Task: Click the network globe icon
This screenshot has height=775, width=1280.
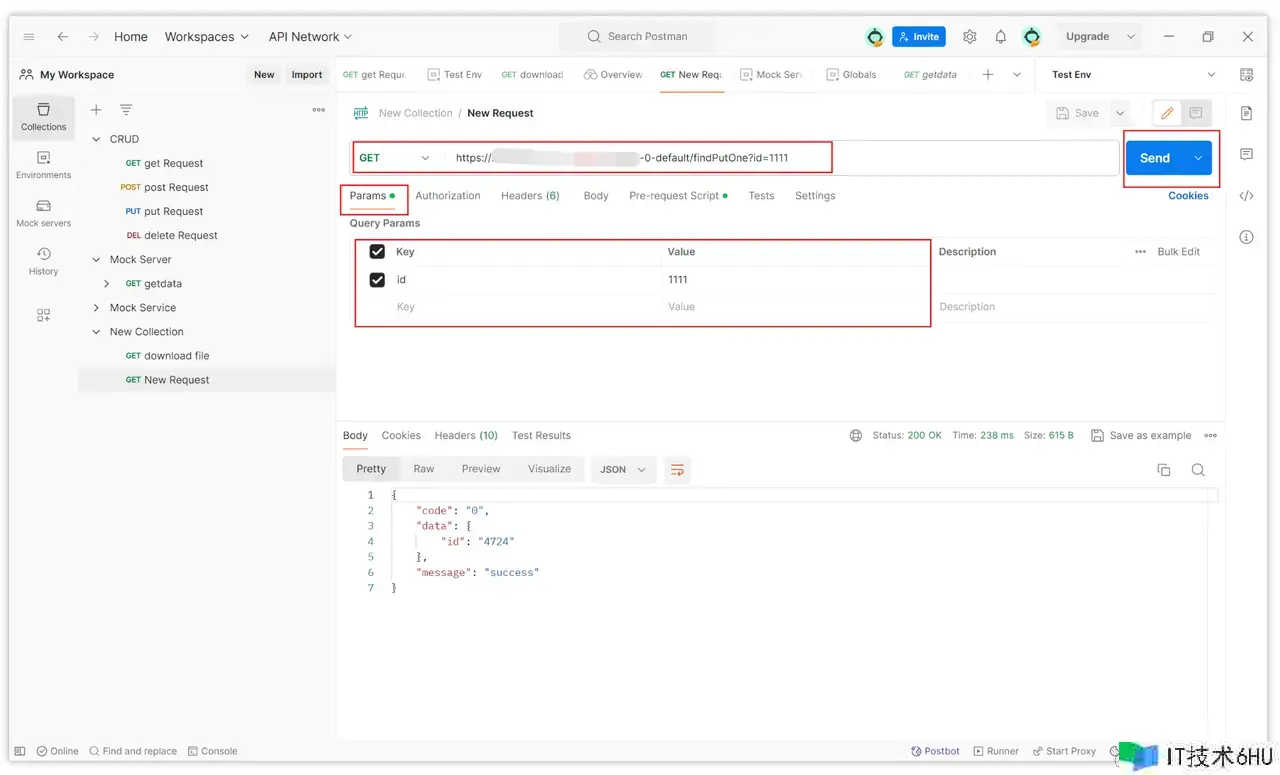Action: pos(856,436)
